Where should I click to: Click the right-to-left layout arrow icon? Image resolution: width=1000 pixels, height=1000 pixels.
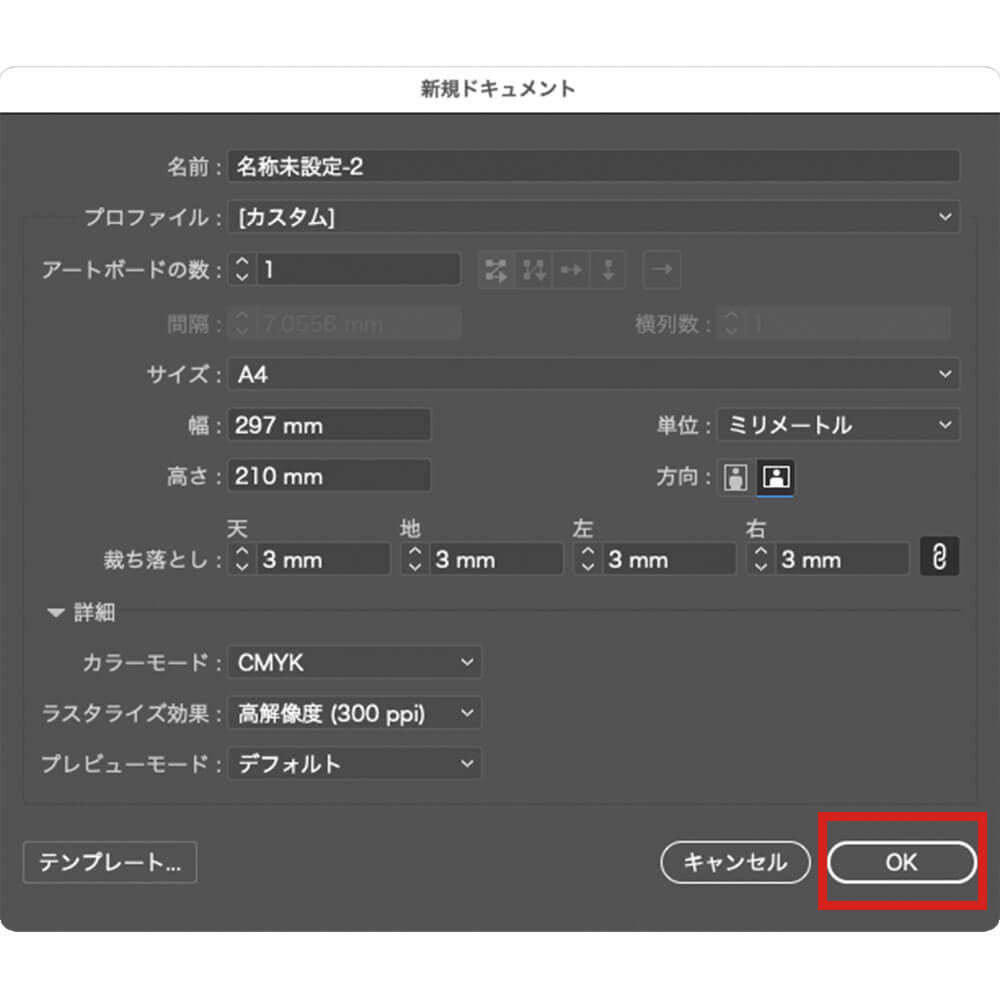pos(661,269)
